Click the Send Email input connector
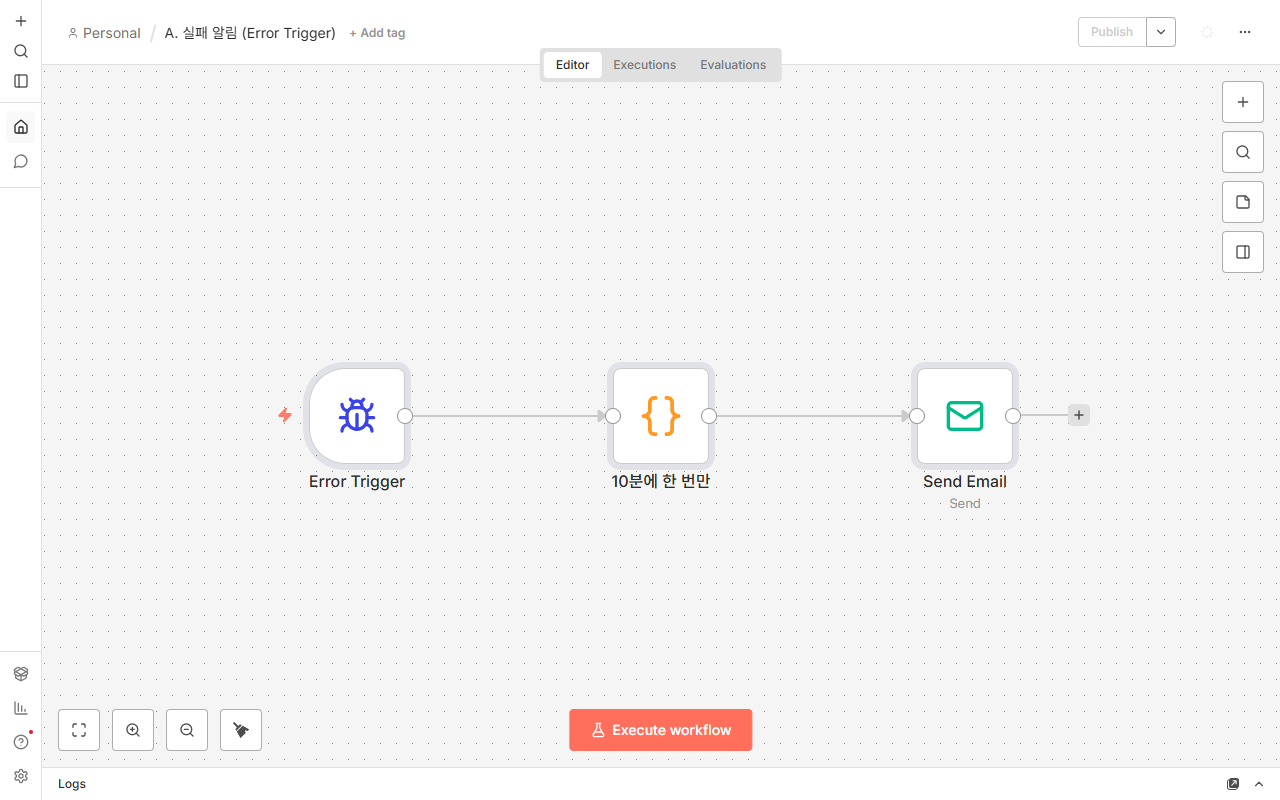 coord(917,416)
